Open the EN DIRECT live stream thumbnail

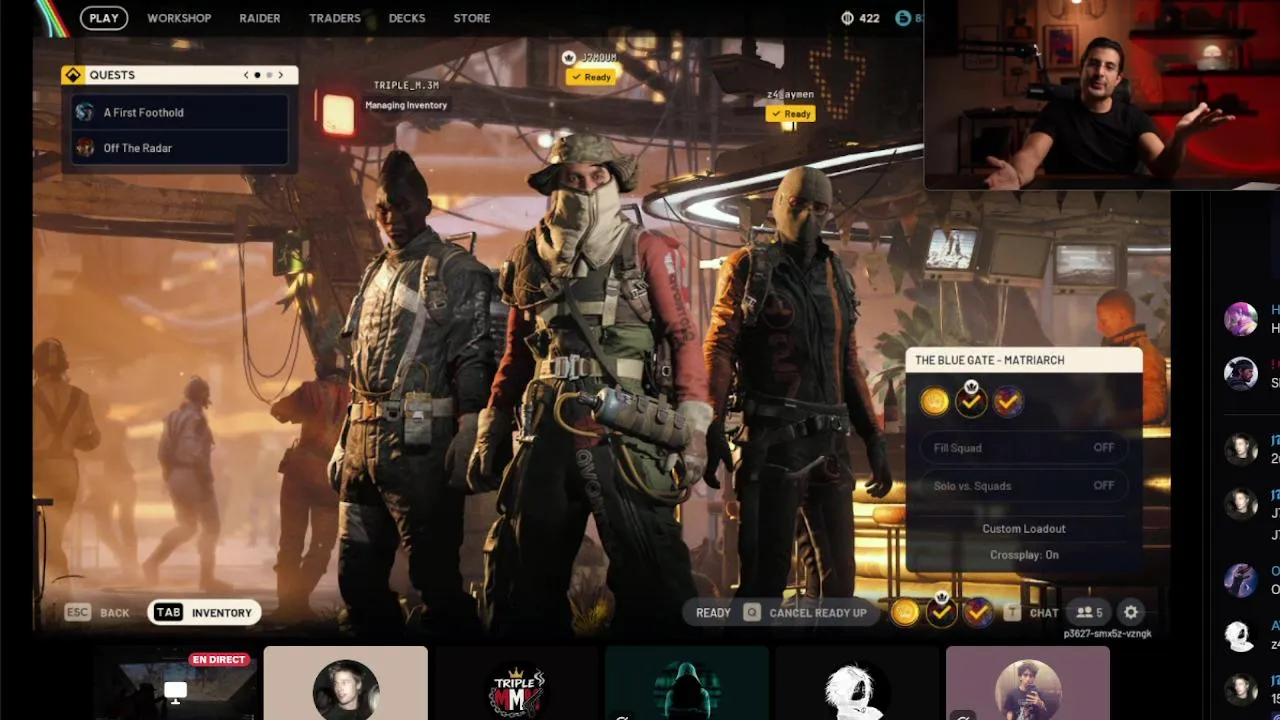(x=175, y=683)
